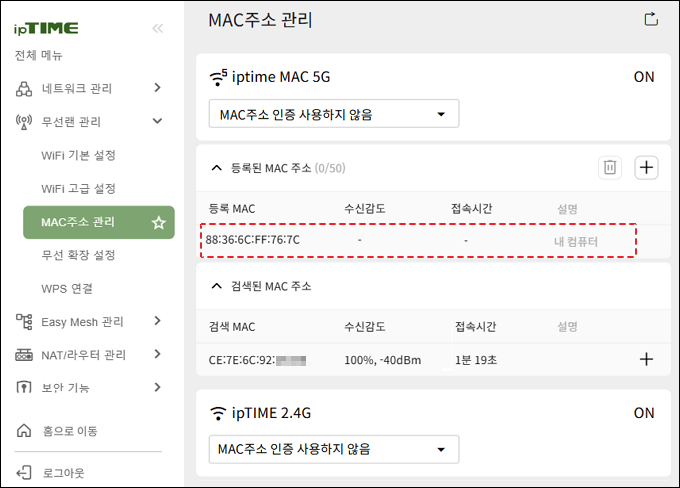Click the plus button to add registered MAC

point(646,167)
